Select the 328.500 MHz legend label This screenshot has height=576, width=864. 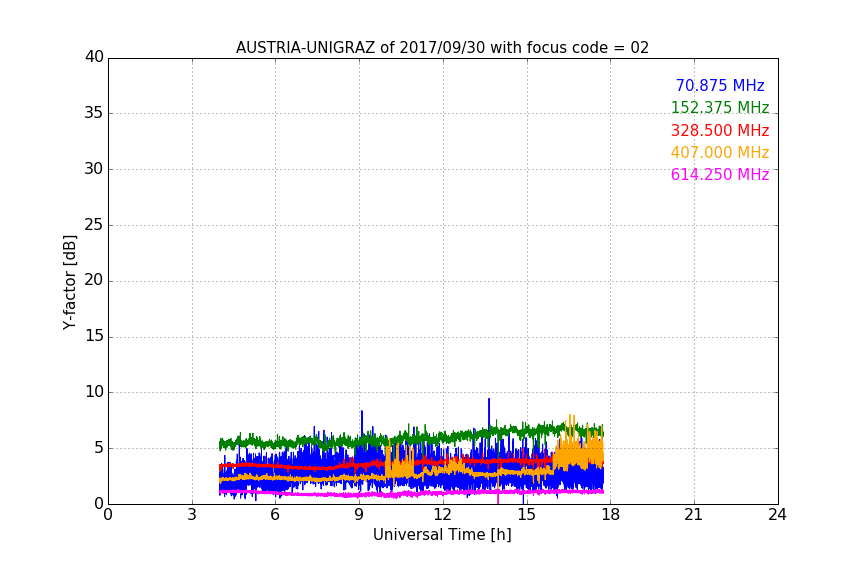tap(720, 130)
